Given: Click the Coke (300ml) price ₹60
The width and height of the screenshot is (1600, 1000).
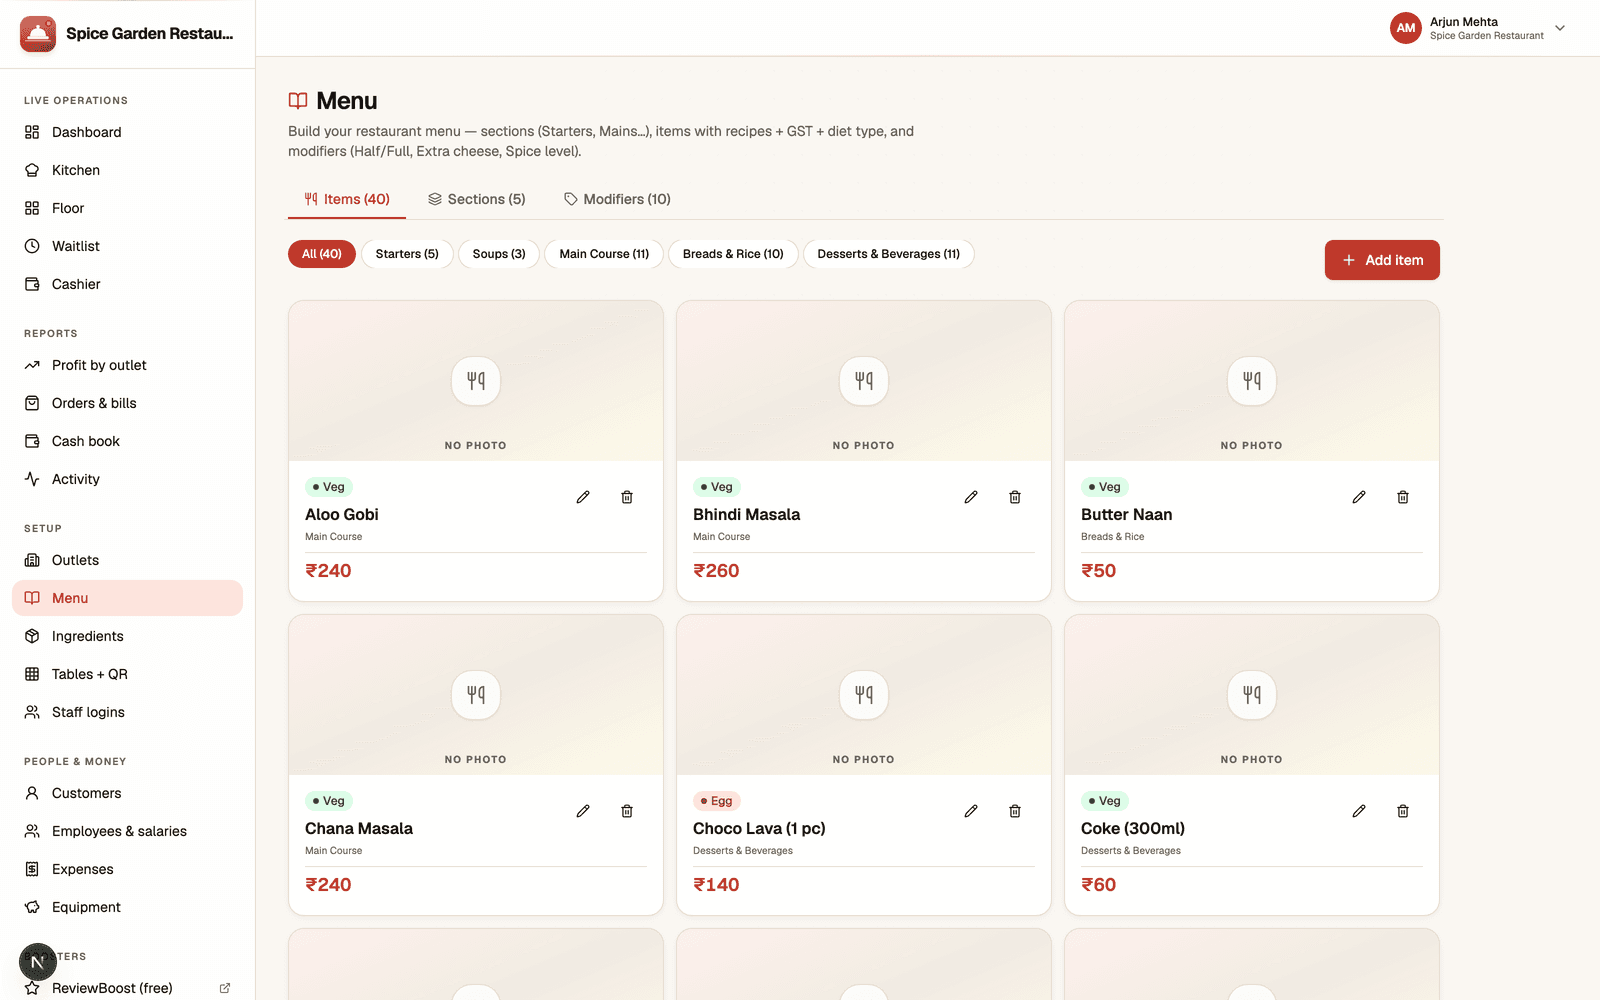Looking at the screenshot, I should click(1098, 885).
